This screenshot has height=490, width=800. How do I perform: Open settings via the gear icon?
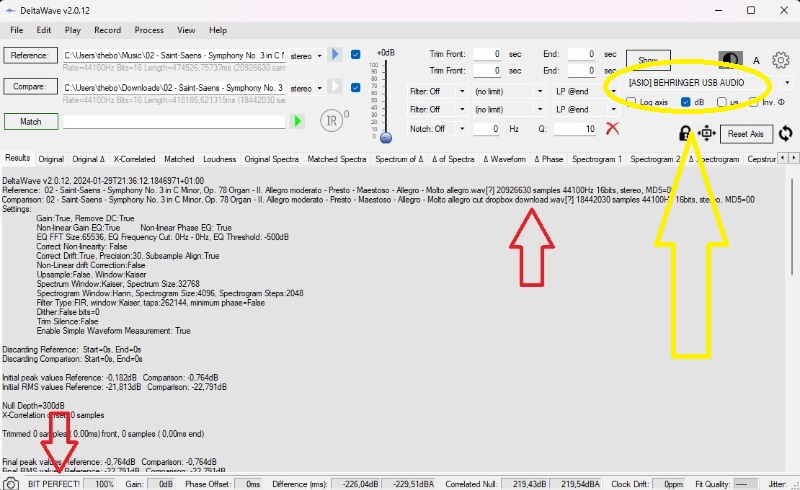click(x=780, y=60)
